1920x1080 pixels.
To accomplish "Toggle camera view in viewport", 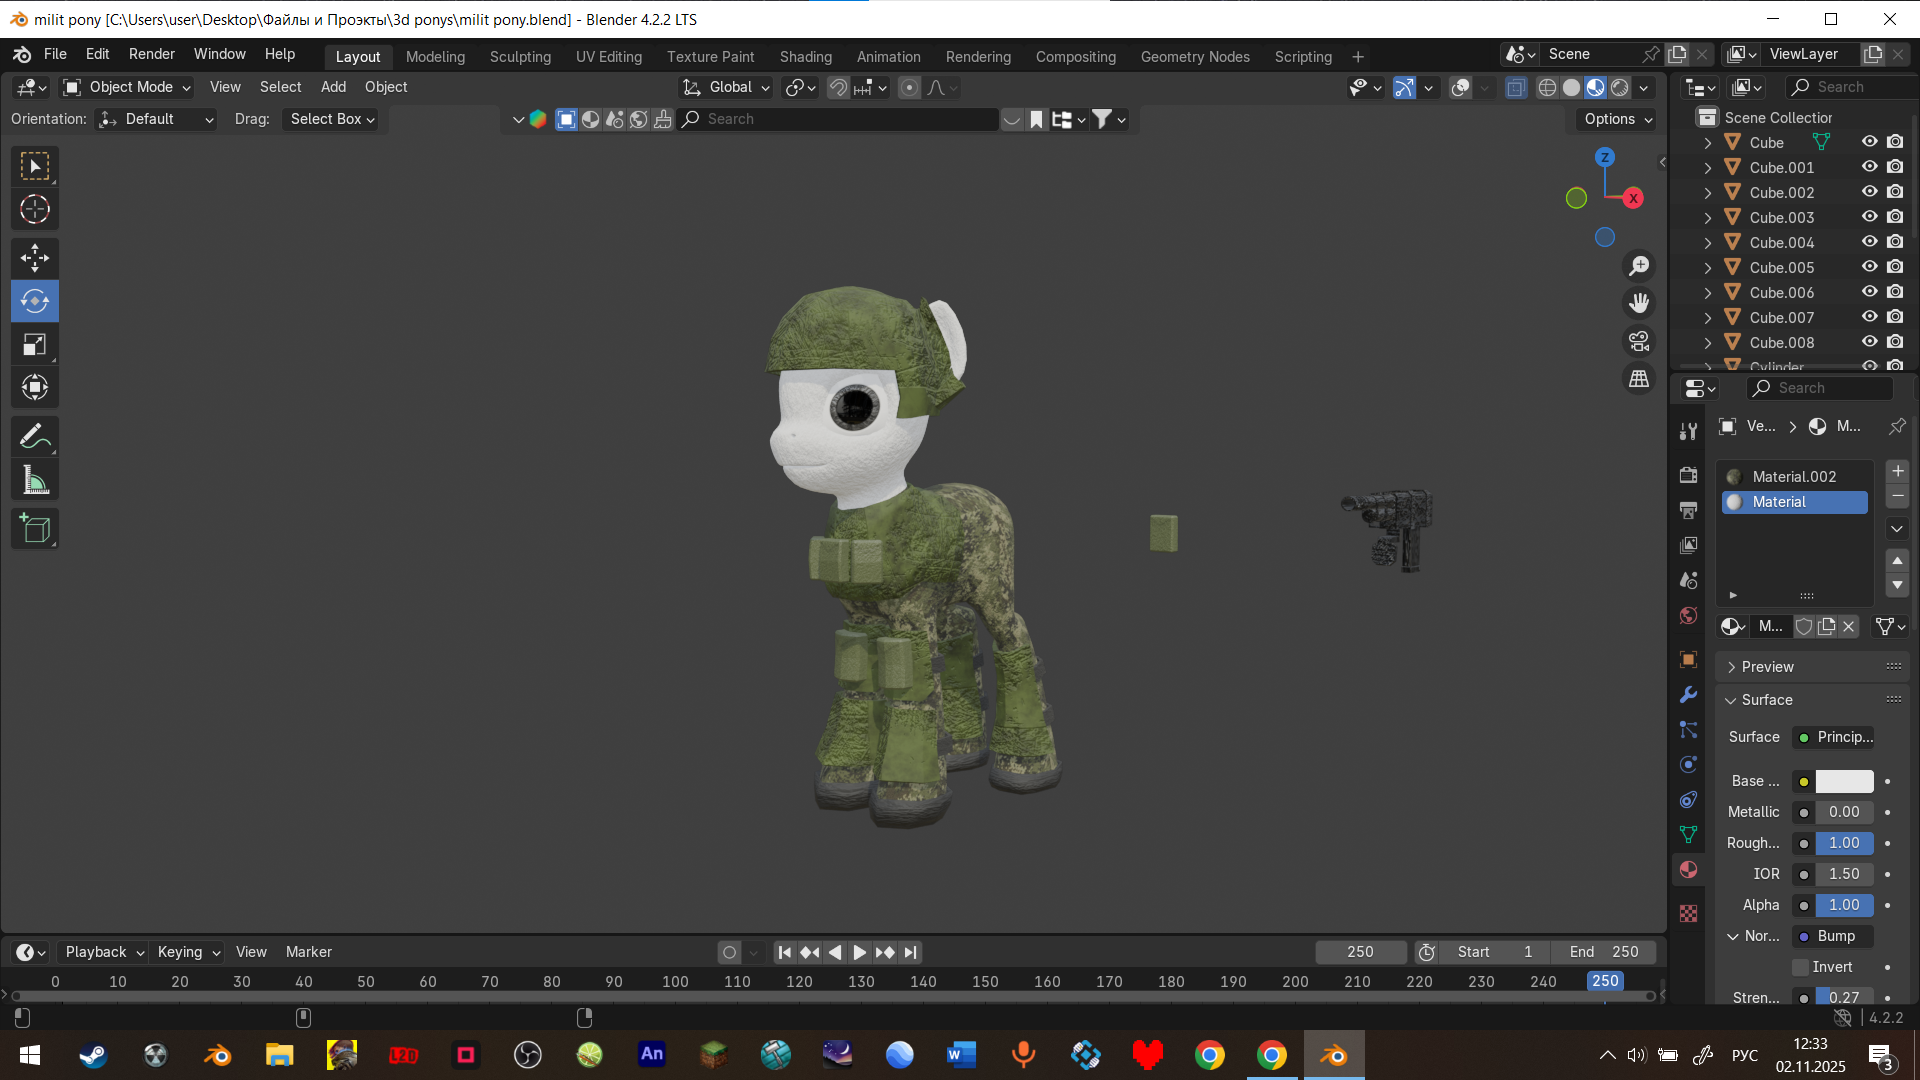I will (1639, 342).
